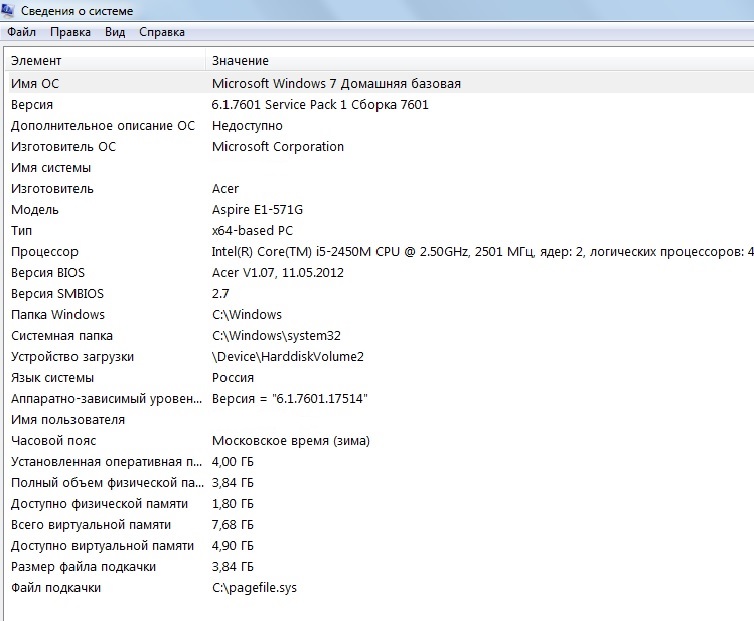
Task: Select the Устройство загрузки row
Action: (x=72, y=357)
